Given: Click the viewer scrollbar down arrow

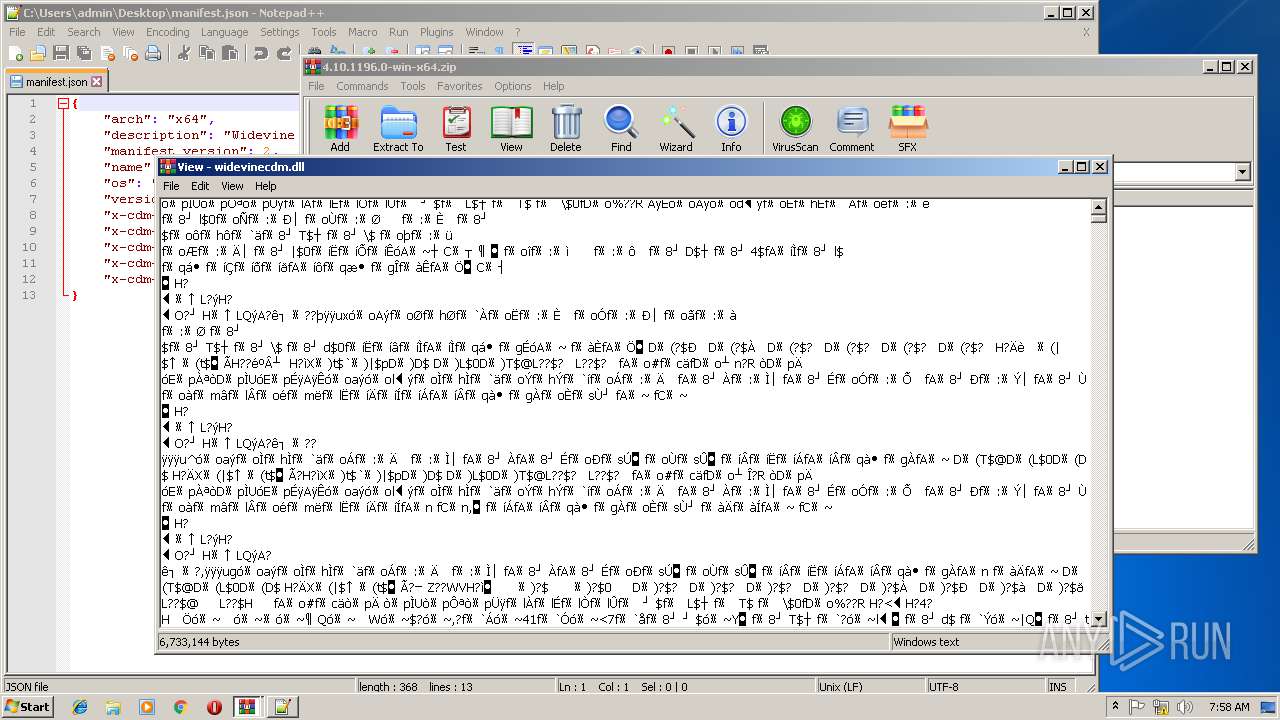Looking at the screenshot, I should coord(1098,619).
